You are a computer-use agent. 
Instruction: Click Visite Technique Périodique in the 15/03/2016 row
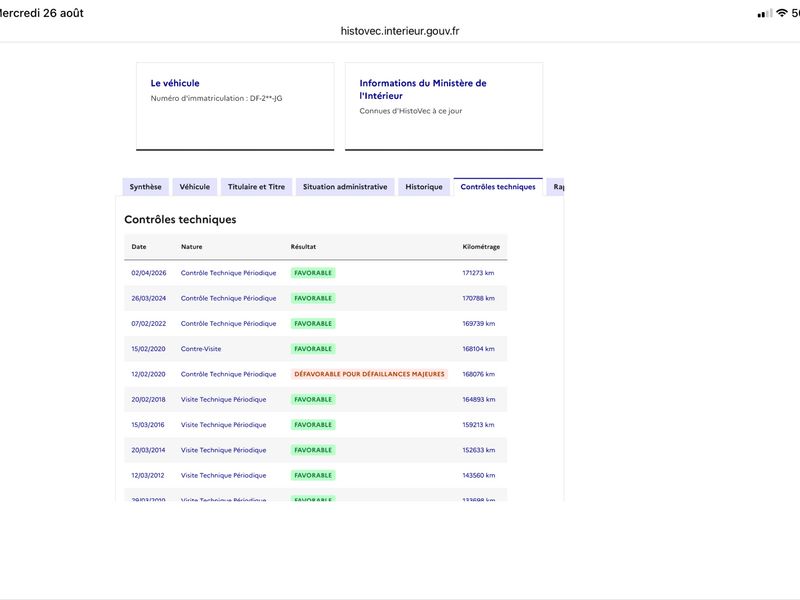pyautogui.click(x=223, y=424)
